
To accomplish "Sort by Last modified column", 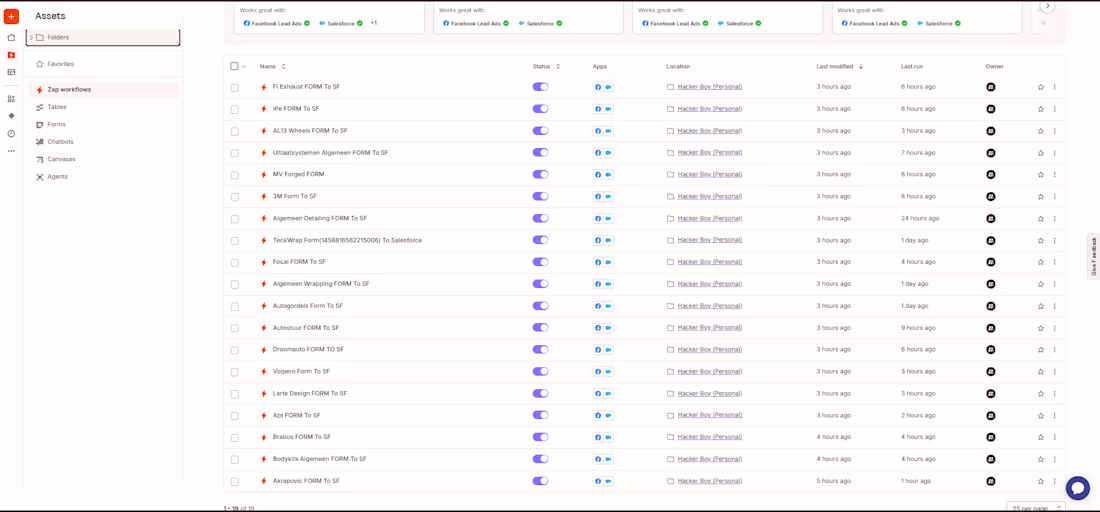I will [x=839, y=67].
